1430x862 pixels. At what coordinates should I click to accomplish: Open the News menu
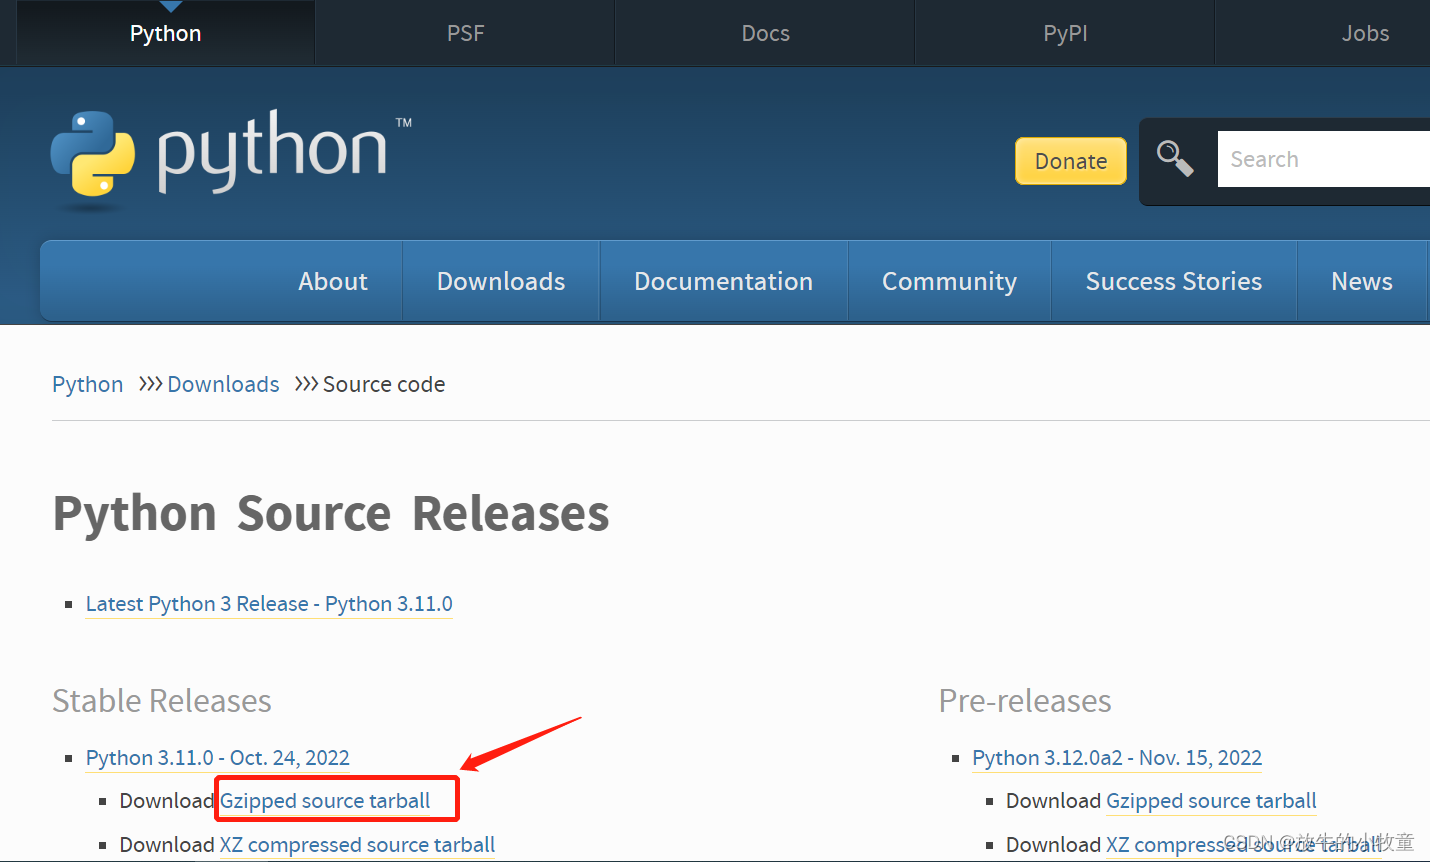(x=1361, y=281)
